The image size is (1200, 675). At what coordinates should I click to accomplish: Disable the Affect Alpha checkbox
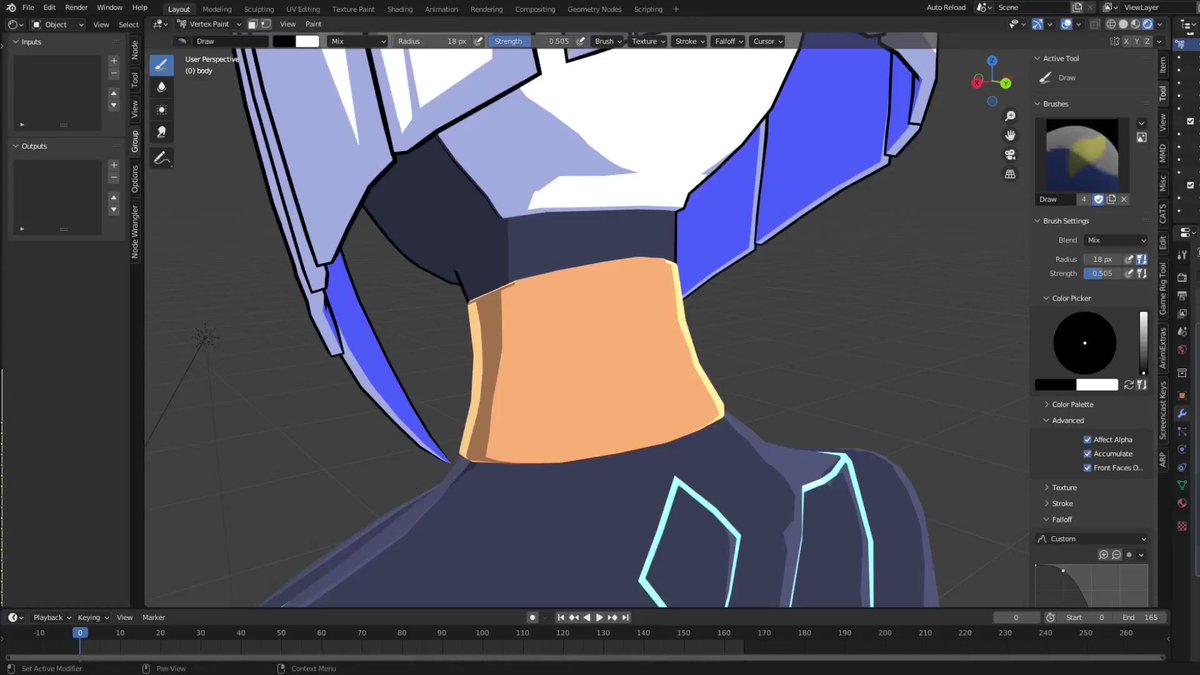tap(1088, 438)
